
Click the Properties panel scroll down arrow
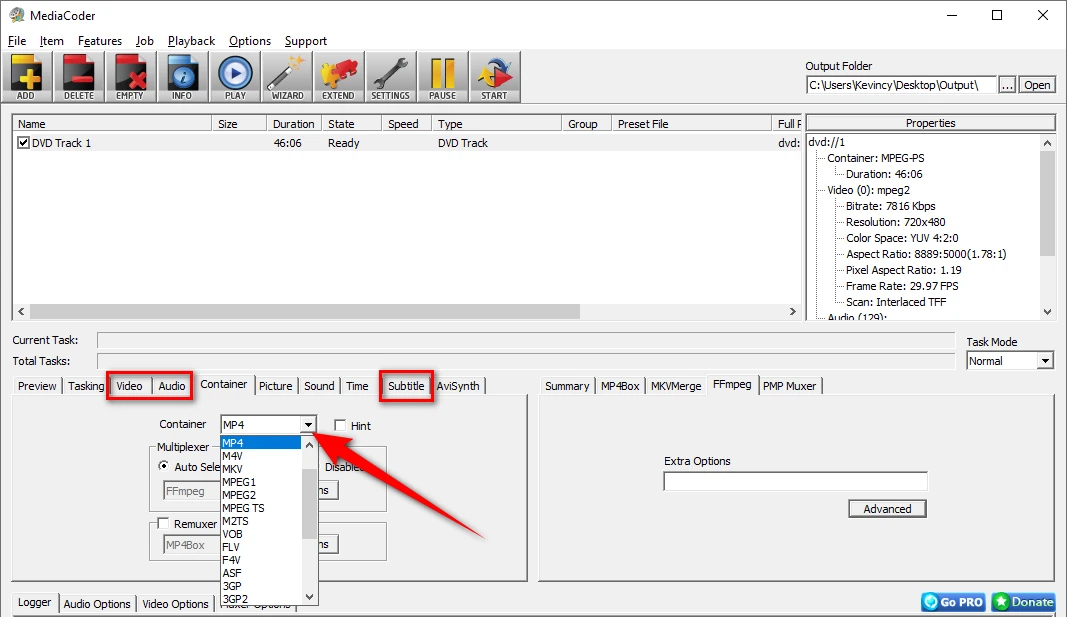pyautogui.click(x=1047, y=312)
